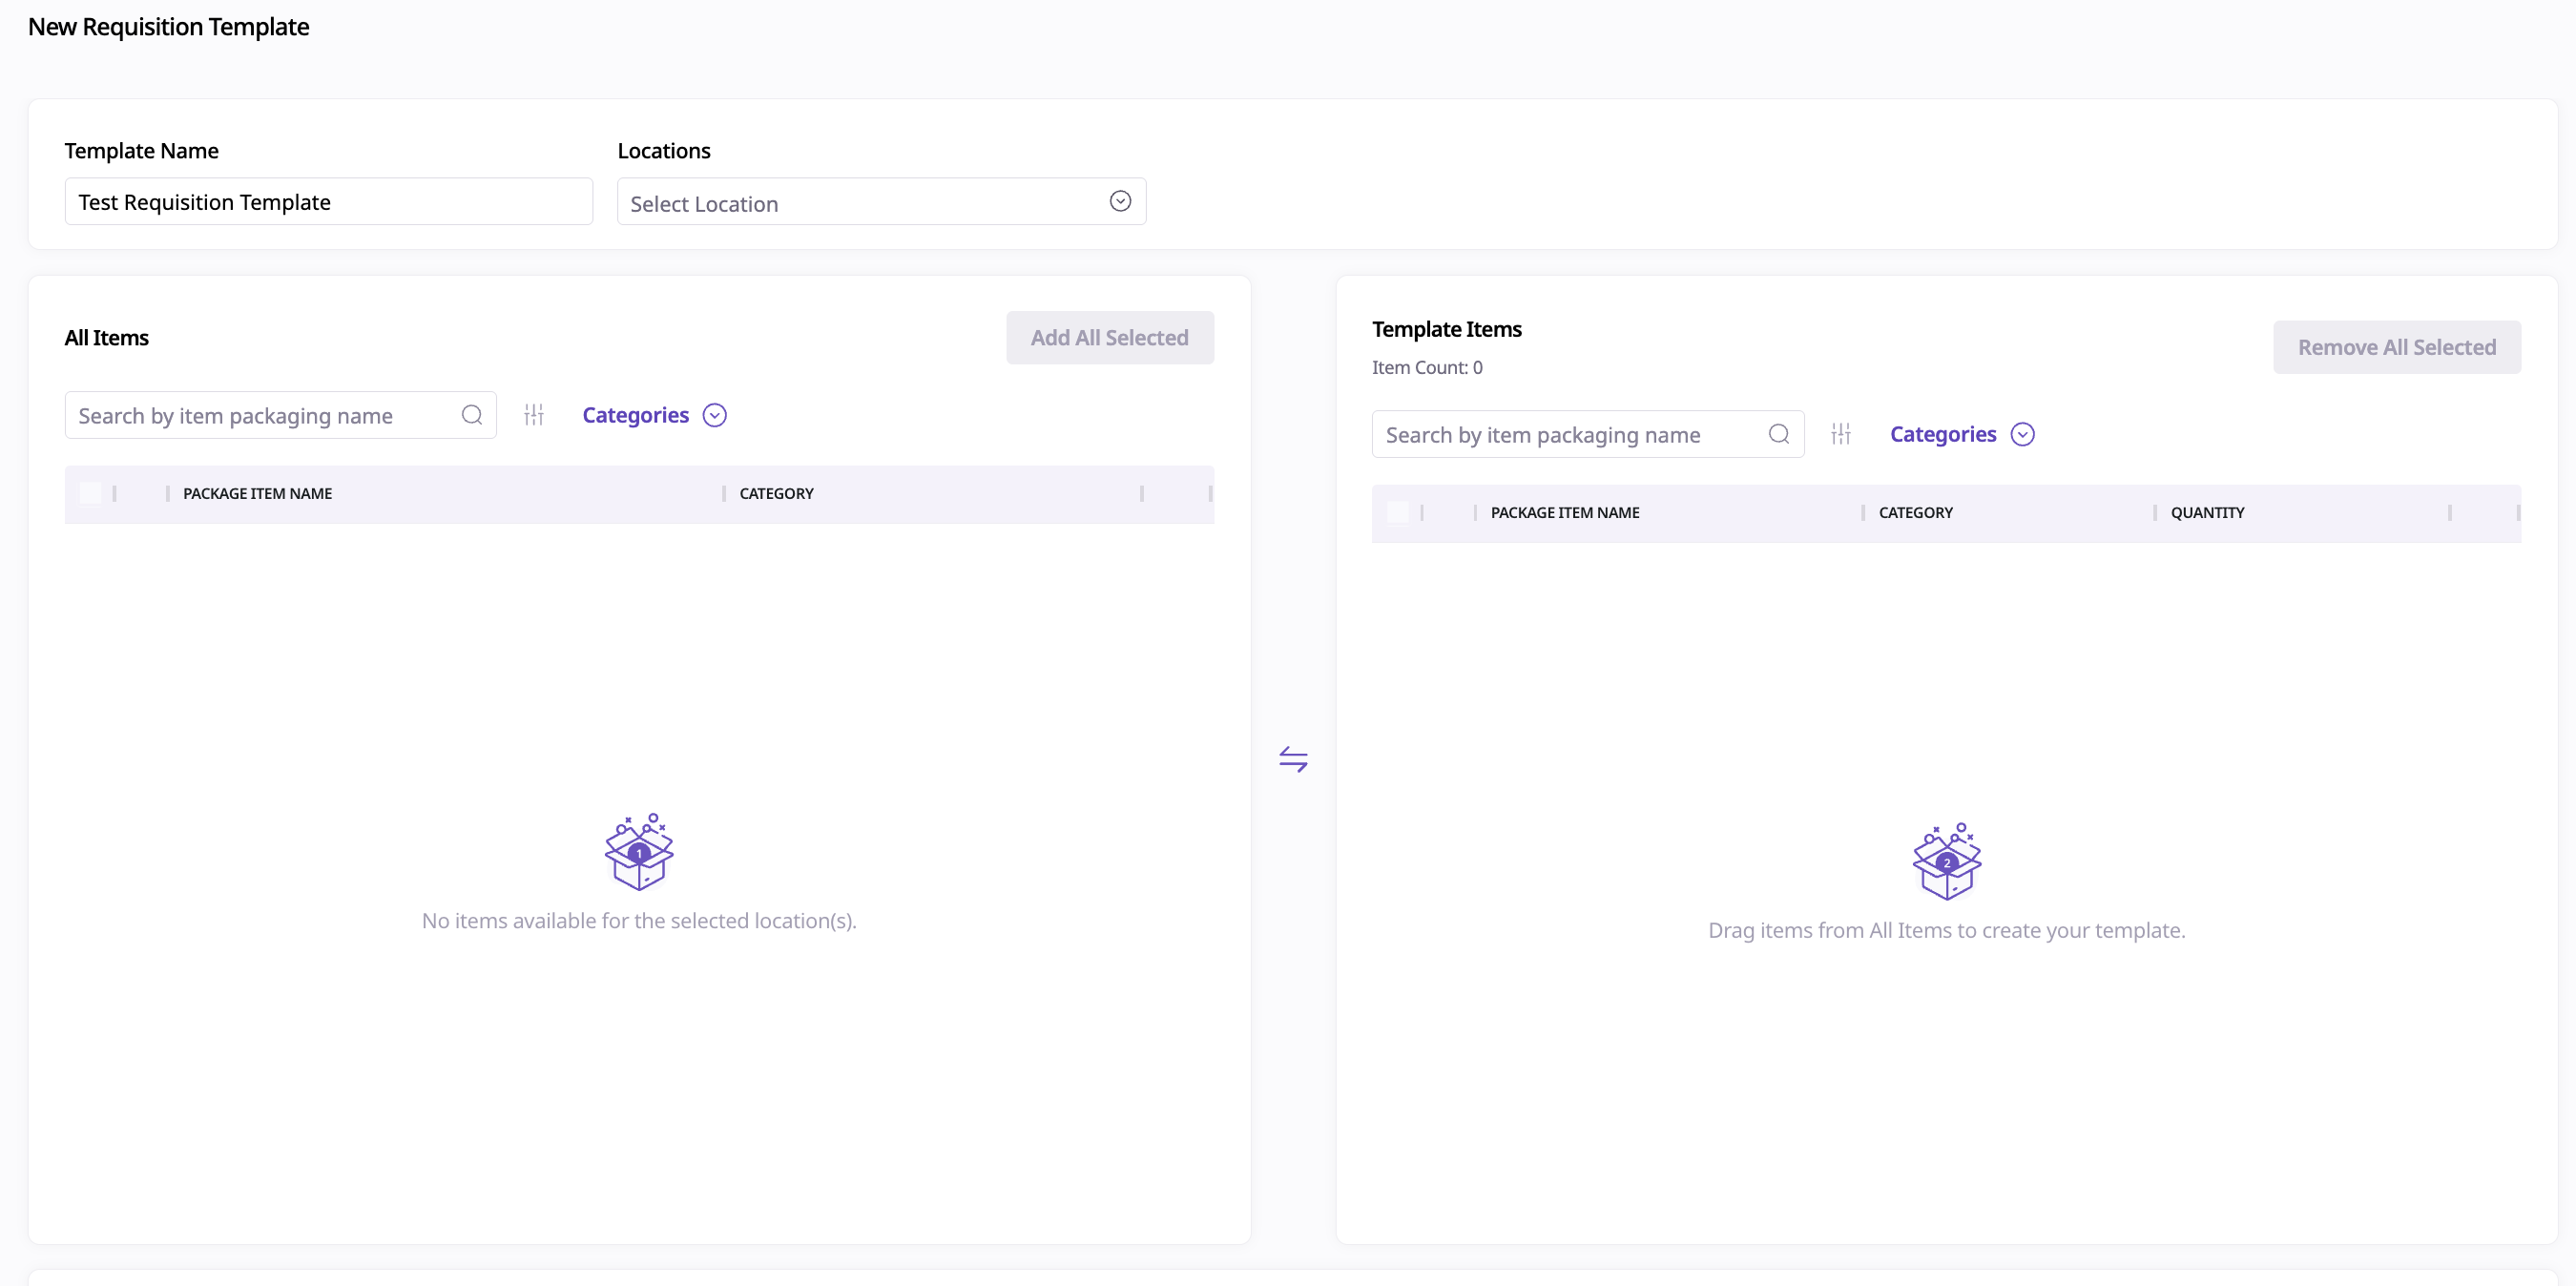This screenshot has height=1286, width=2576.
Task: Click search magnifier icon in Template Items
Action: click(x=1778, y=434)
